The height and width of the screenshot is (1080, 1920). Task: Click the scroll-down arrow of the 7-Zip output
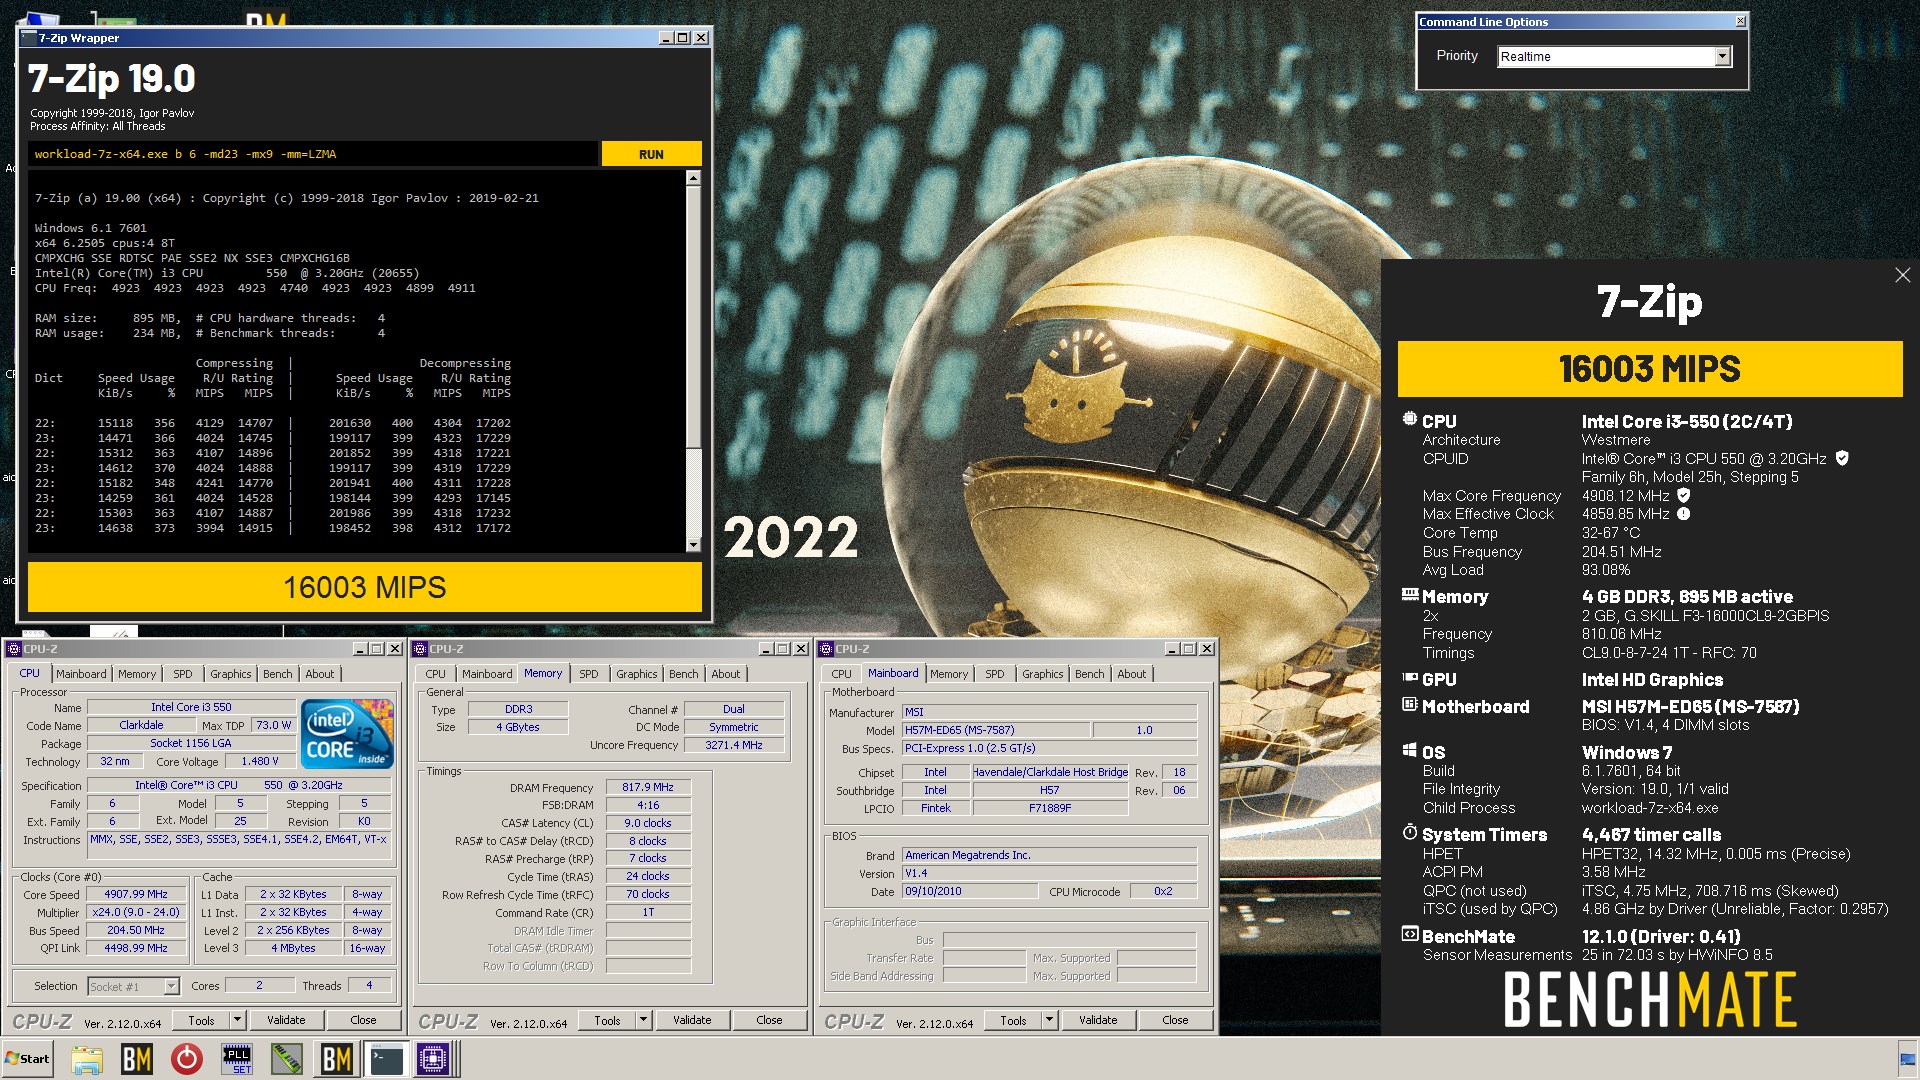tap(693, 545)
